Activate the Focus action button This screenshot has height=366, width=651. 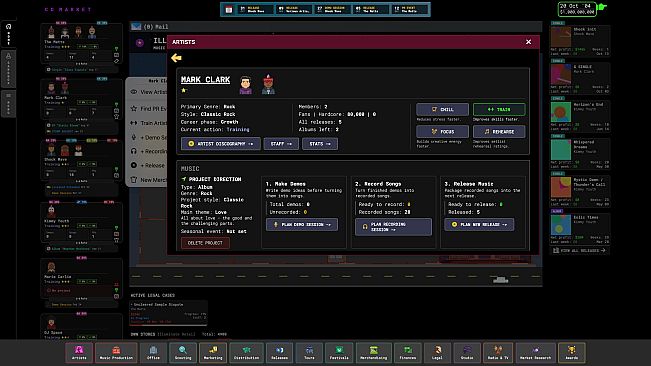point(442,132)
